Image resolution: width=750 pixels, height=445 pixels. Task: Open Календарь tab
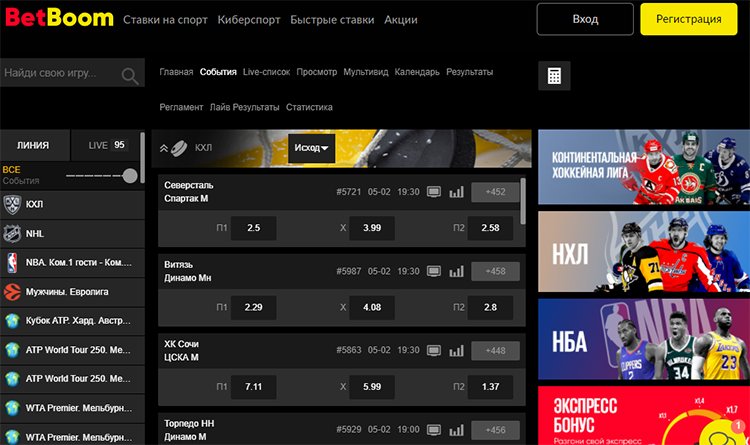417,72
